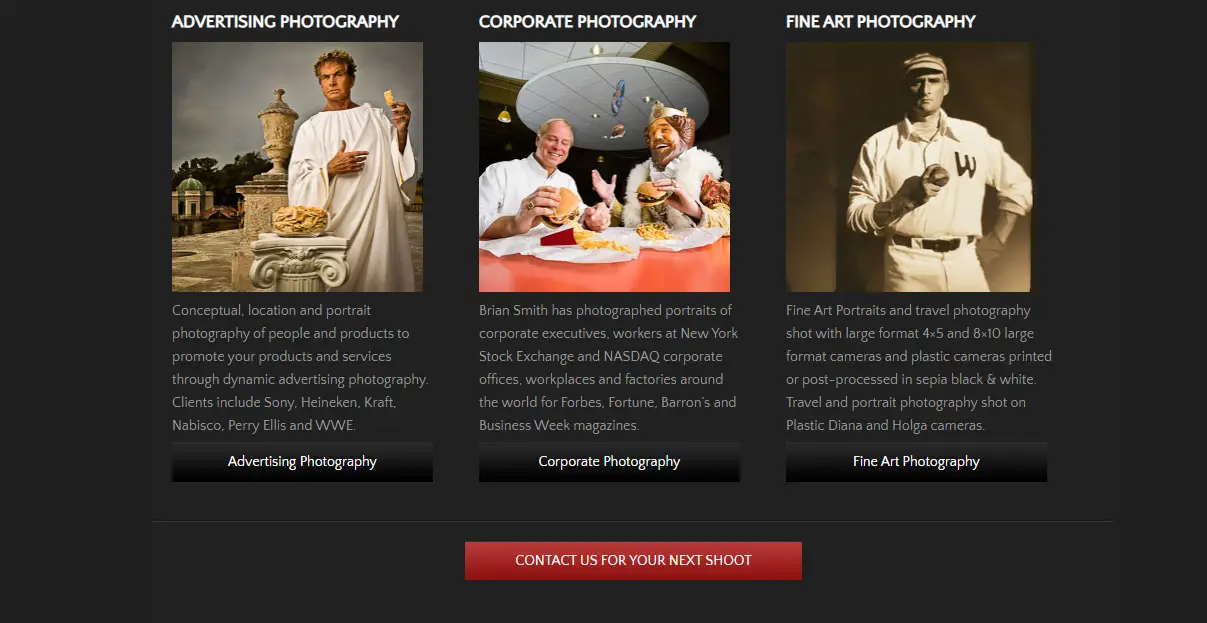Viewport: 1207px width, 623px height.
Task: Click the Advertising Photography heading
Action: click(285, 21)
